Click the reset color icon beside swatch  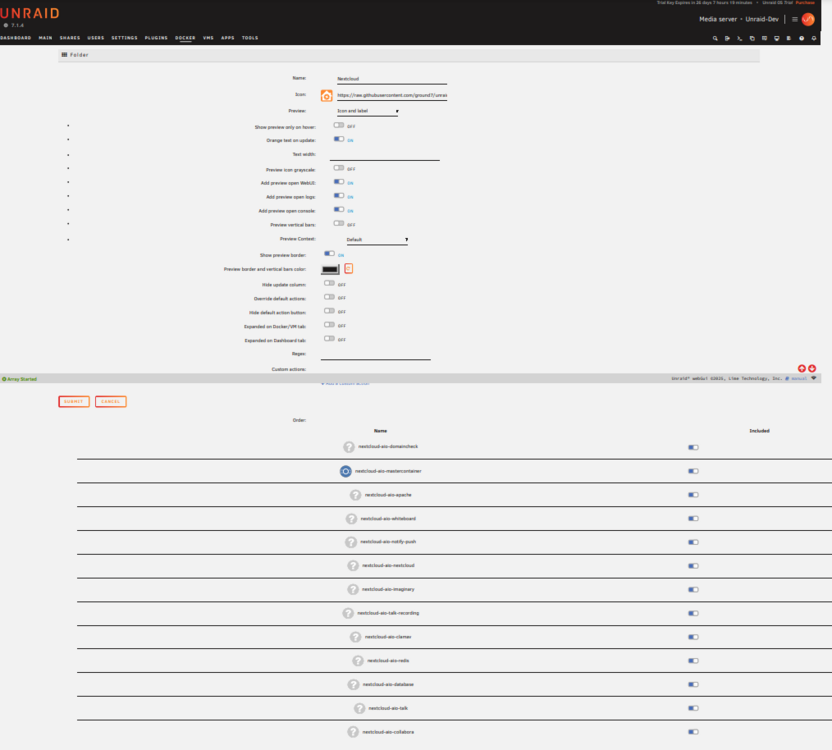point(349,269)
